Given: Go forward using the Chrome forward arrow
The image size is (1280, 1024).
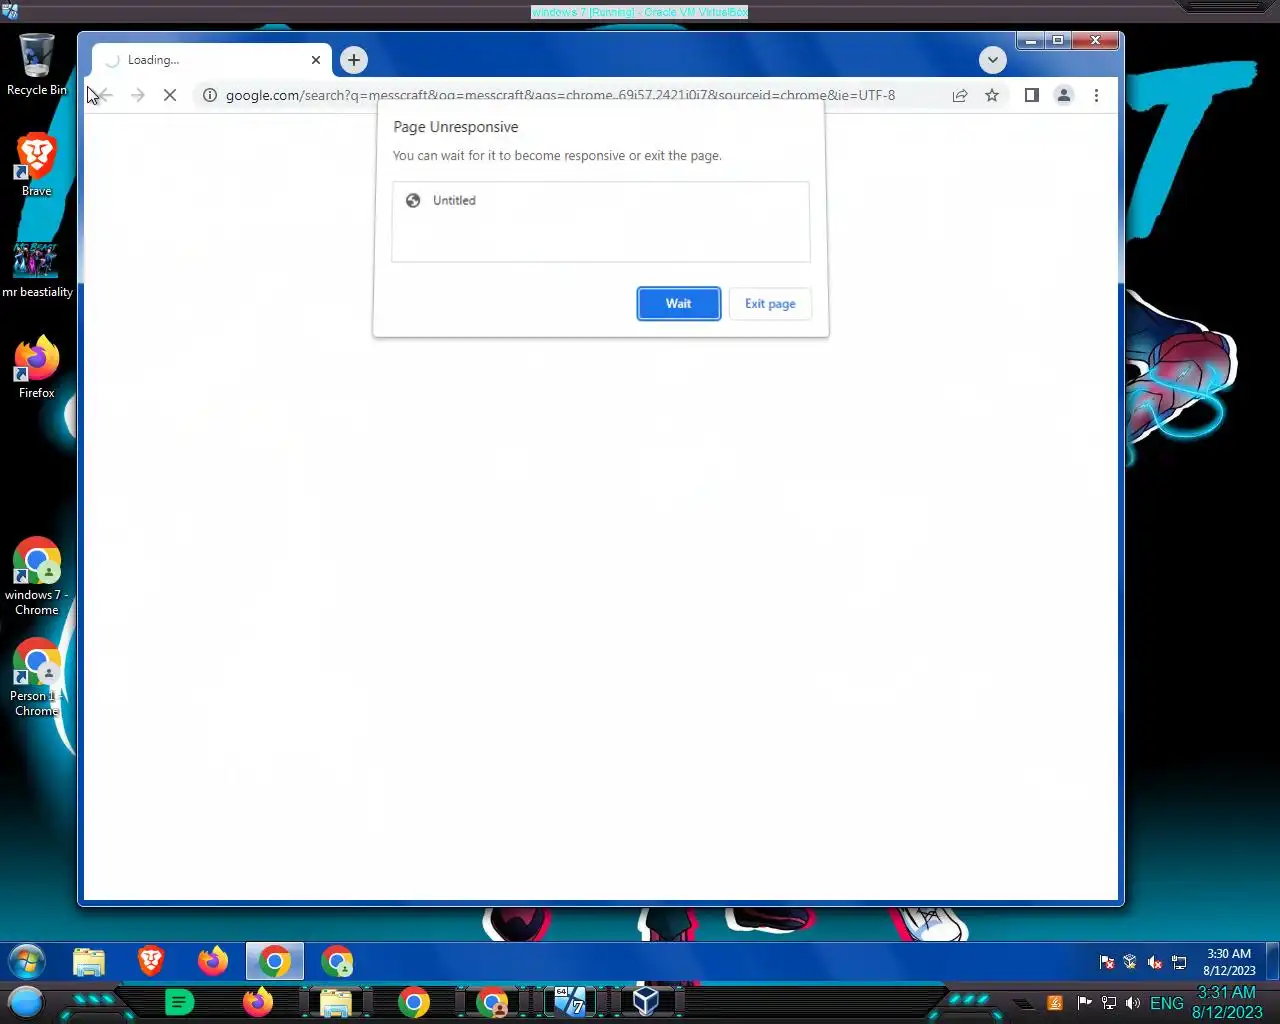Looking at the screenshot, I should (x=138, y=95).
